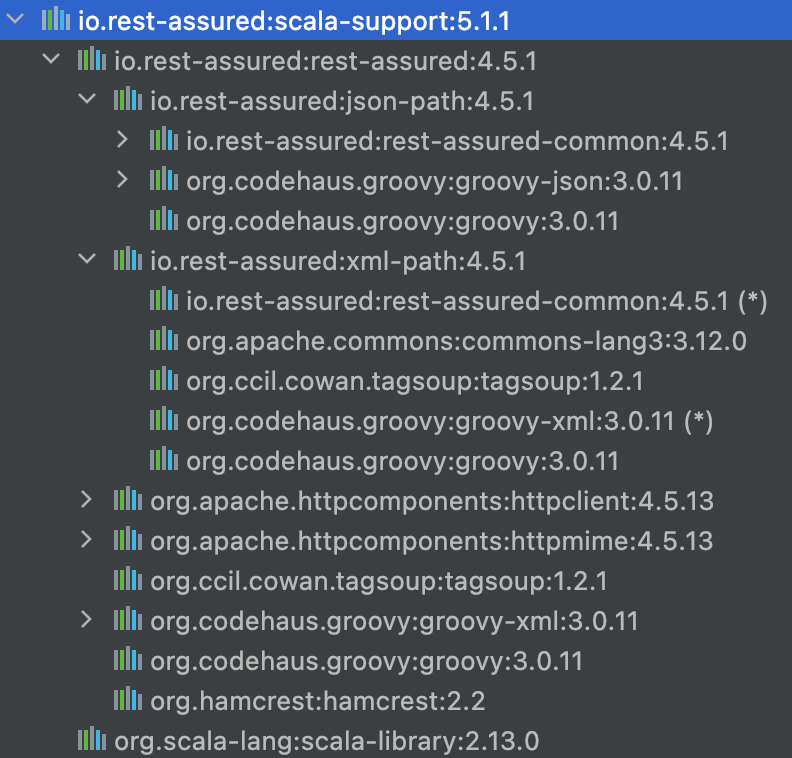Click library icon of xml-path:4.5.1
The image size is (792, 758).
click(x=128, y=259)
